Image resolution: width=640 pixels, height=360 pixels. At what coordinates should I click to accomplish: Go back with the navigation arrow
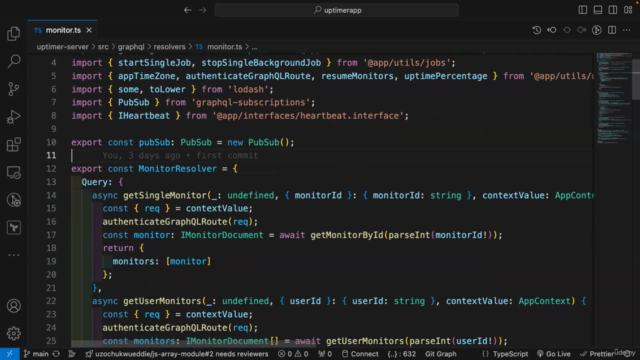[x=187, y=10]
